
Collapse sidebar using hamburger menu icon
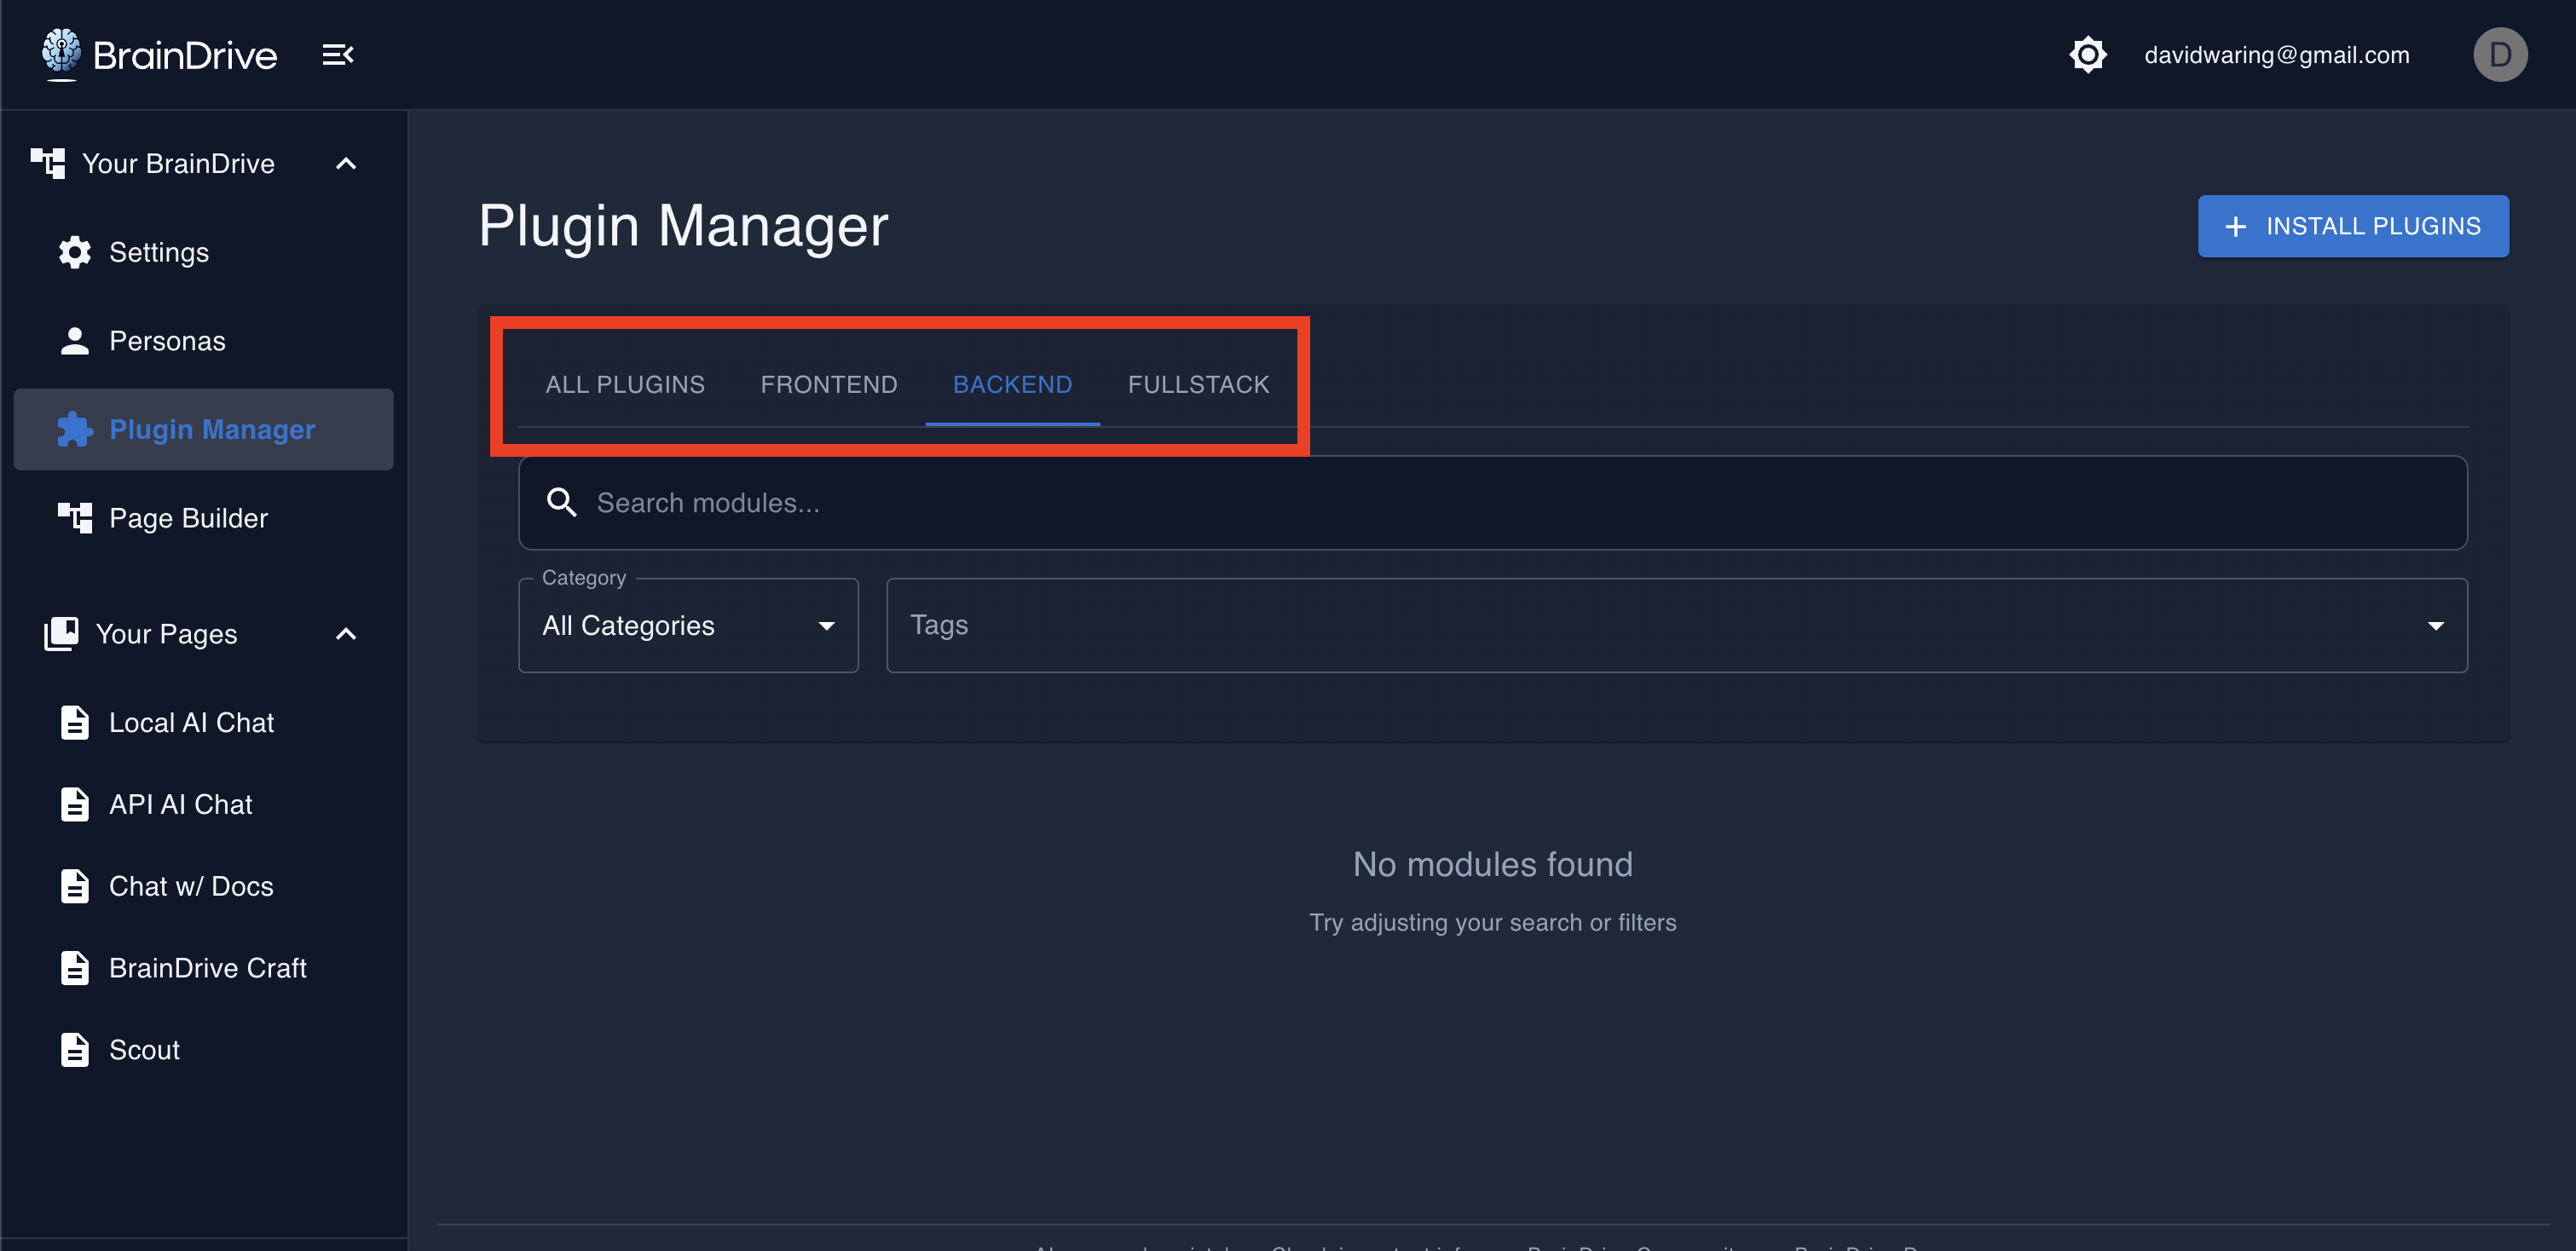tap(337, 55)
